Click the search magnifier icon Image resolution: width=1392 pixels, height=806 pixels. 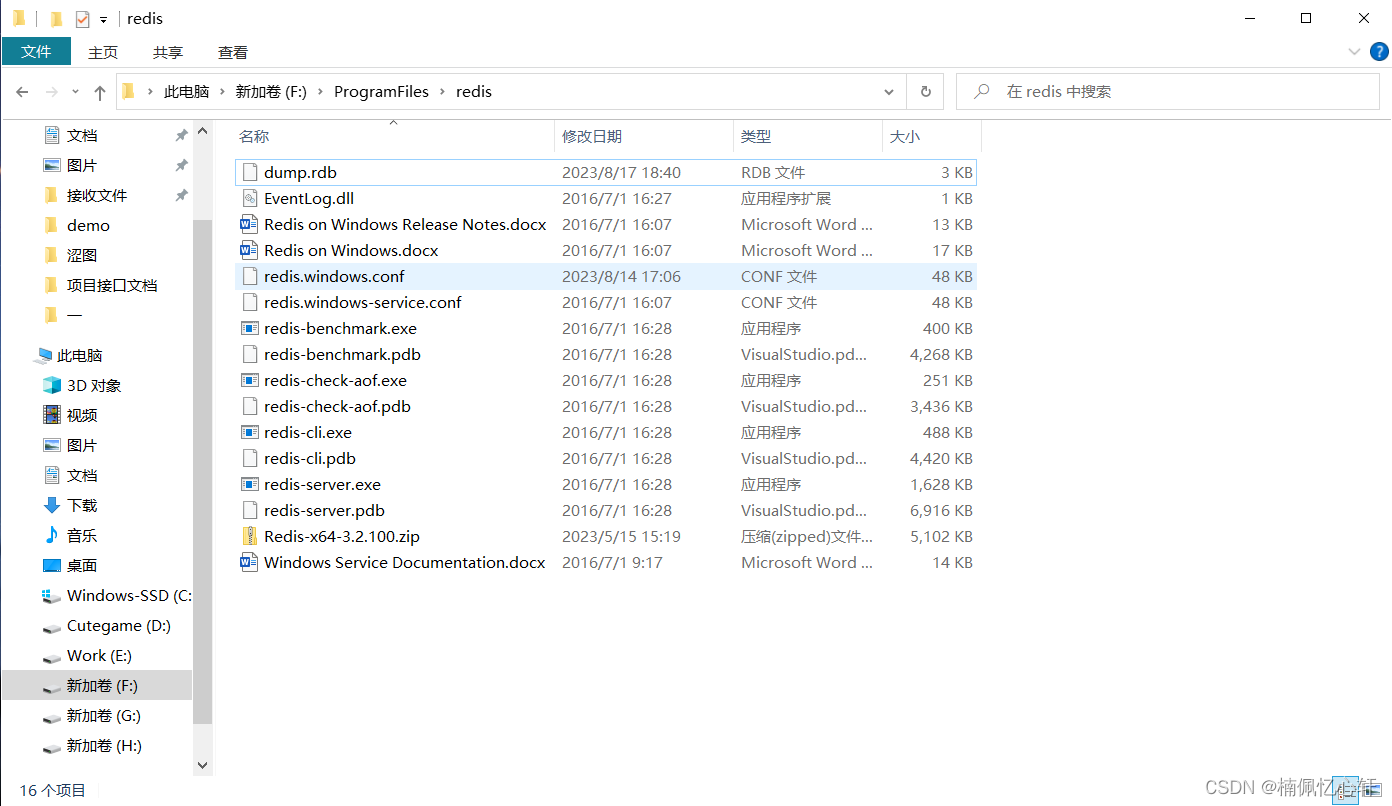982,91
